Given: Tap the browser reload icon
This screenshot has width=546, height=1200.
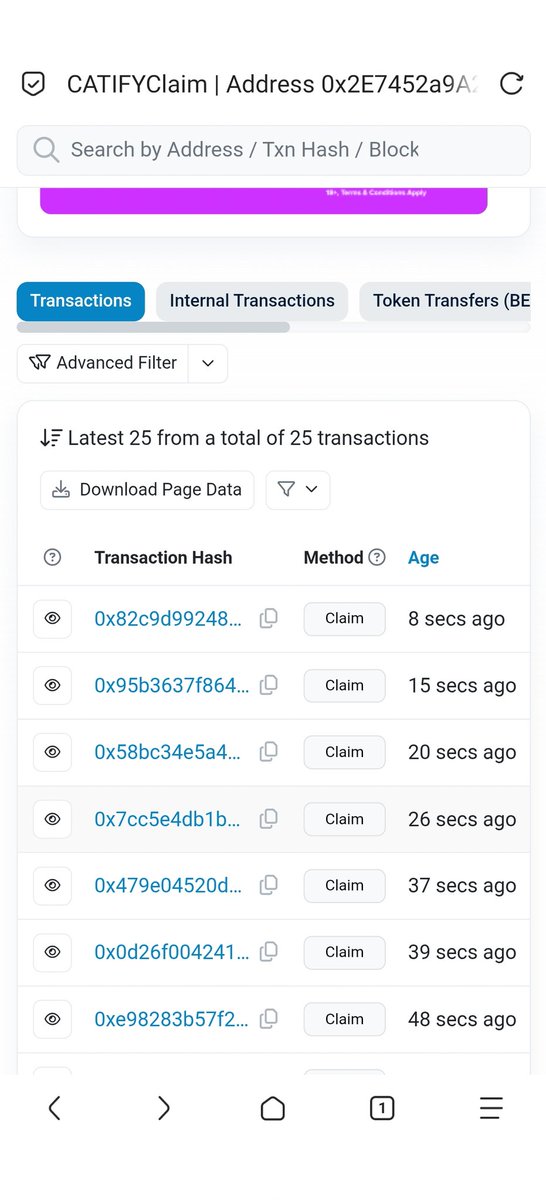Looking at the screenshot, I should (511, 84).
